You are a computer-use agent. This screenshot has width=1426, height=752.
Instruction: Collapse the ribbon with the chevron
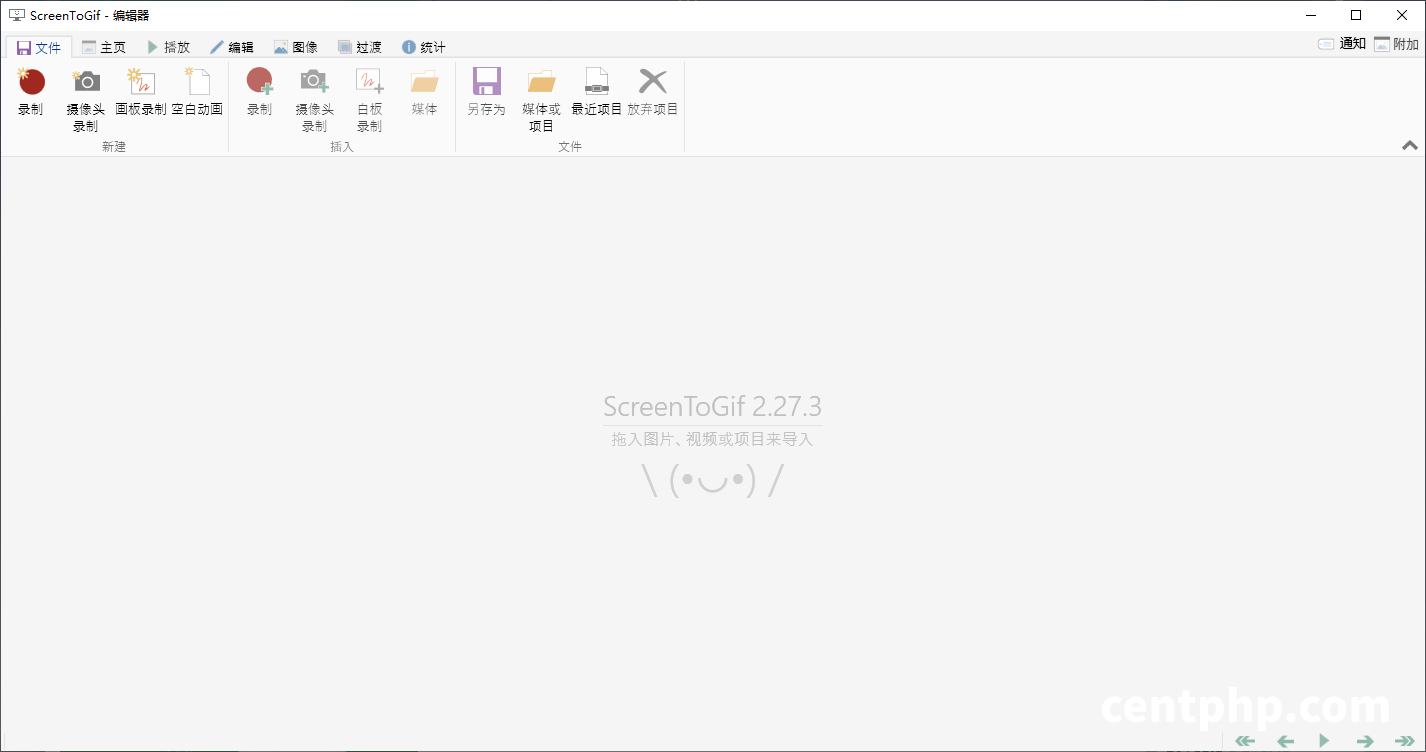[1410, 145]
